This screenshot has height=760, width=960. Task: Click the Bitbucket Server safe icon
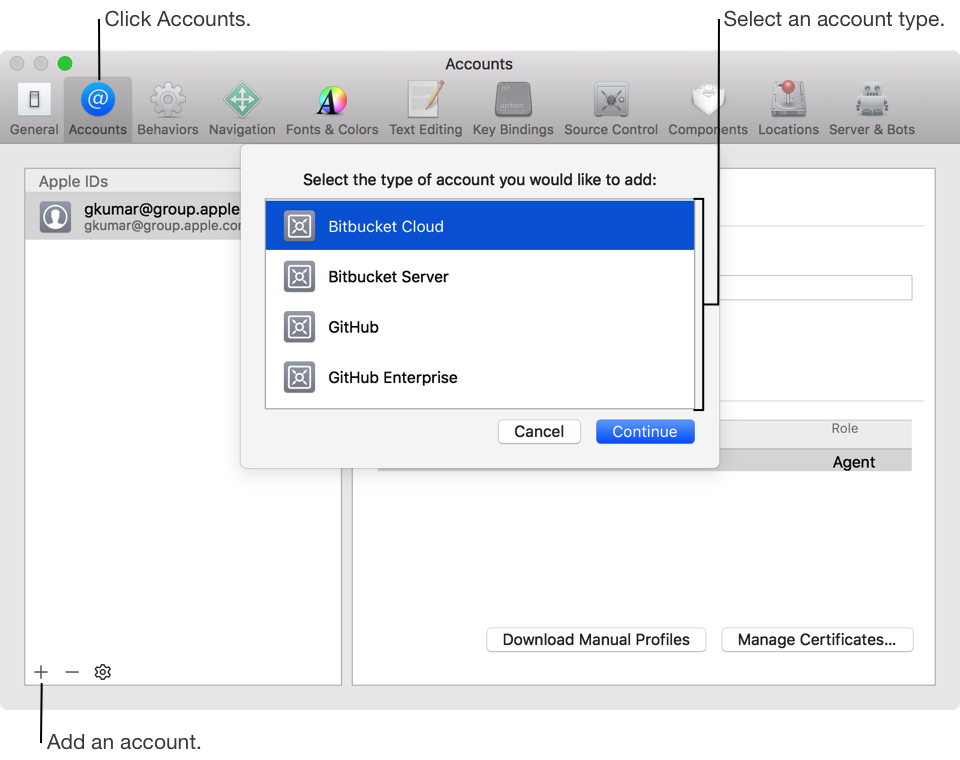(299, 276)
